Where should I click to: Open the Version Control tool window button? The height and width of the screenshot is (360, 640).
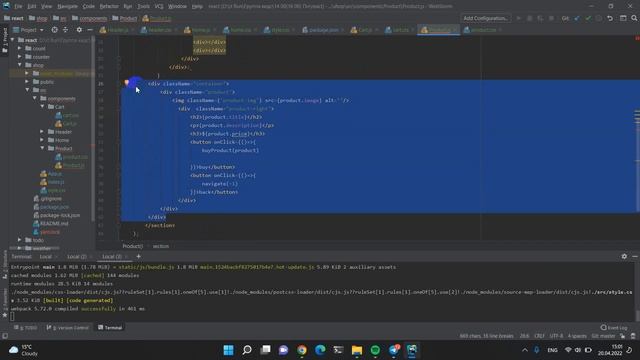(x=68, y=327)
